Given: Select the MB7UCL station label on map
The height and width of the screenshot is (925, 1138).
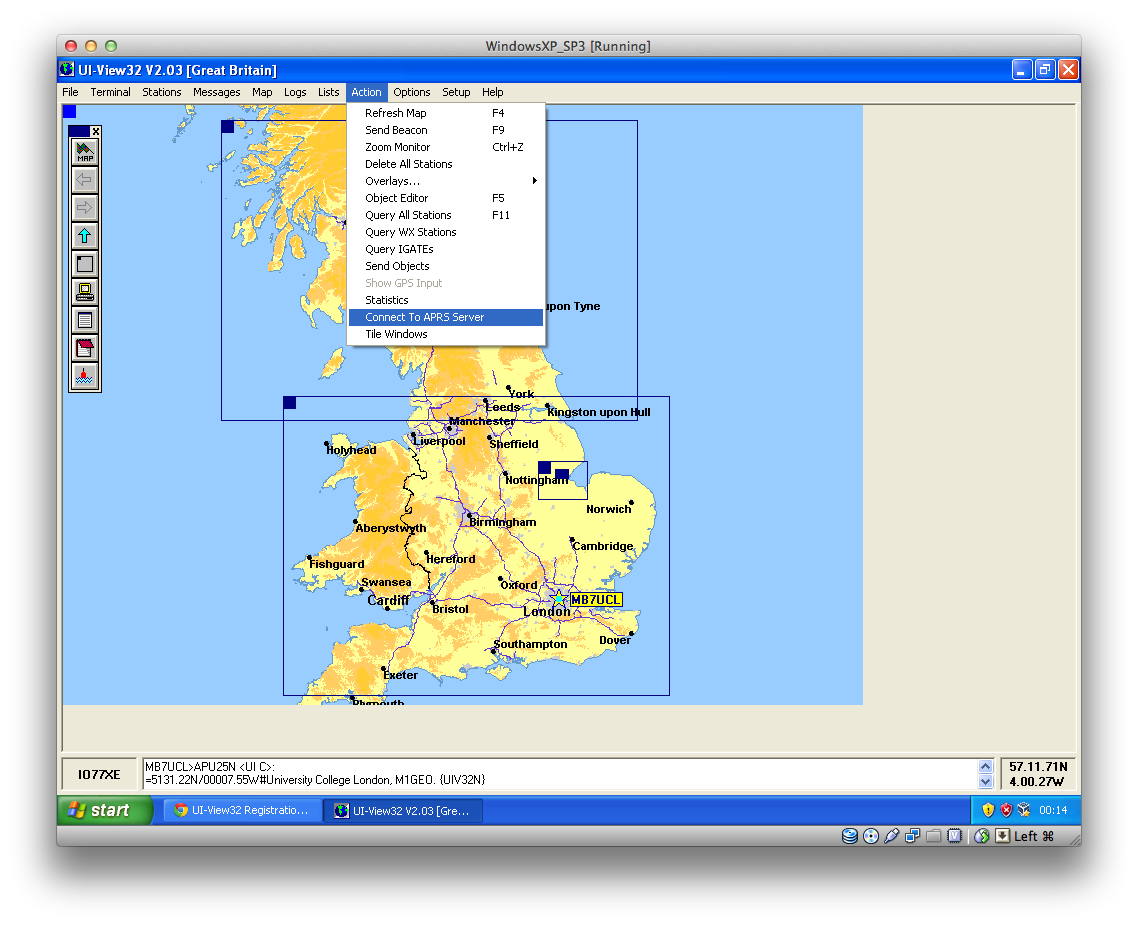Looking at the screenshot, I should point(596,600).
